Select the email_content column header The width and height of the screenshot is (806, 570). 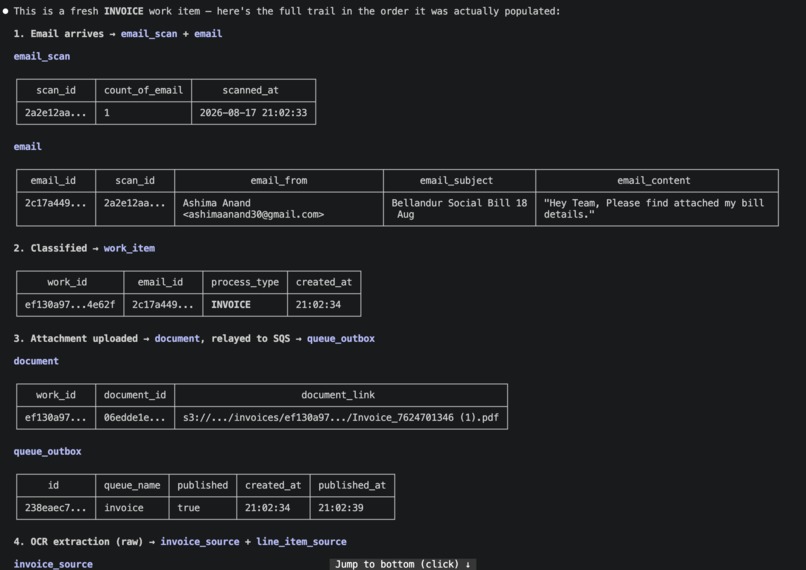pyautogui.click(x=657, y=181)
